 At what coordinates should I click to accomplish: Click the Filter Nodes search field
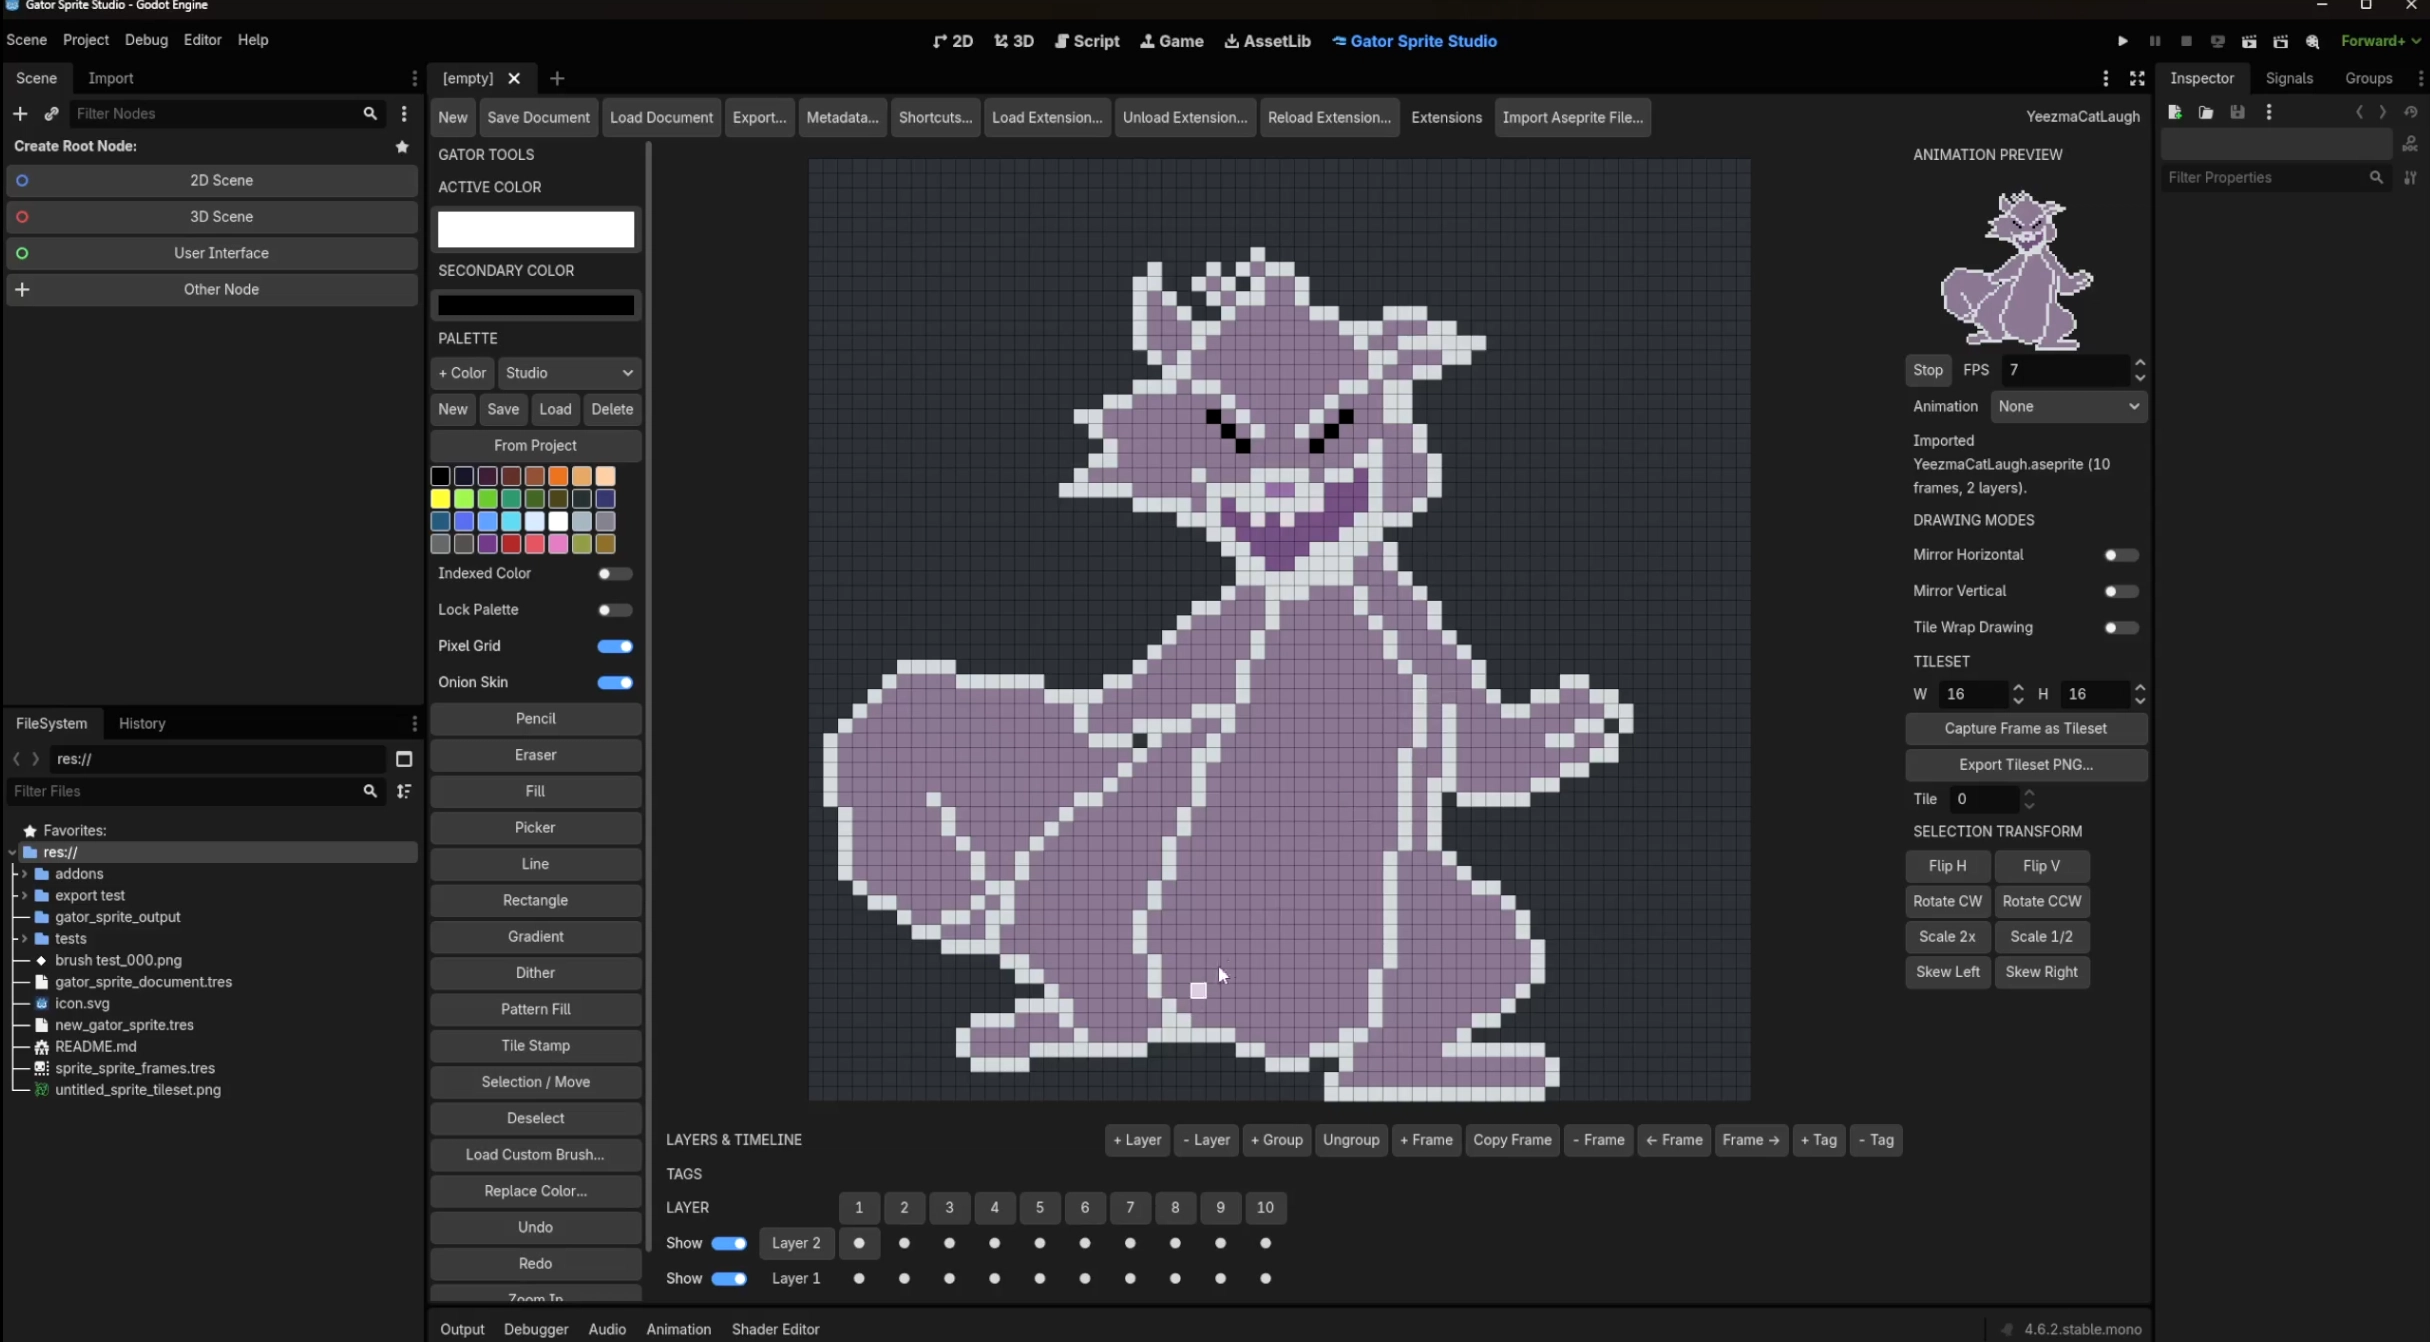point(218,114)
